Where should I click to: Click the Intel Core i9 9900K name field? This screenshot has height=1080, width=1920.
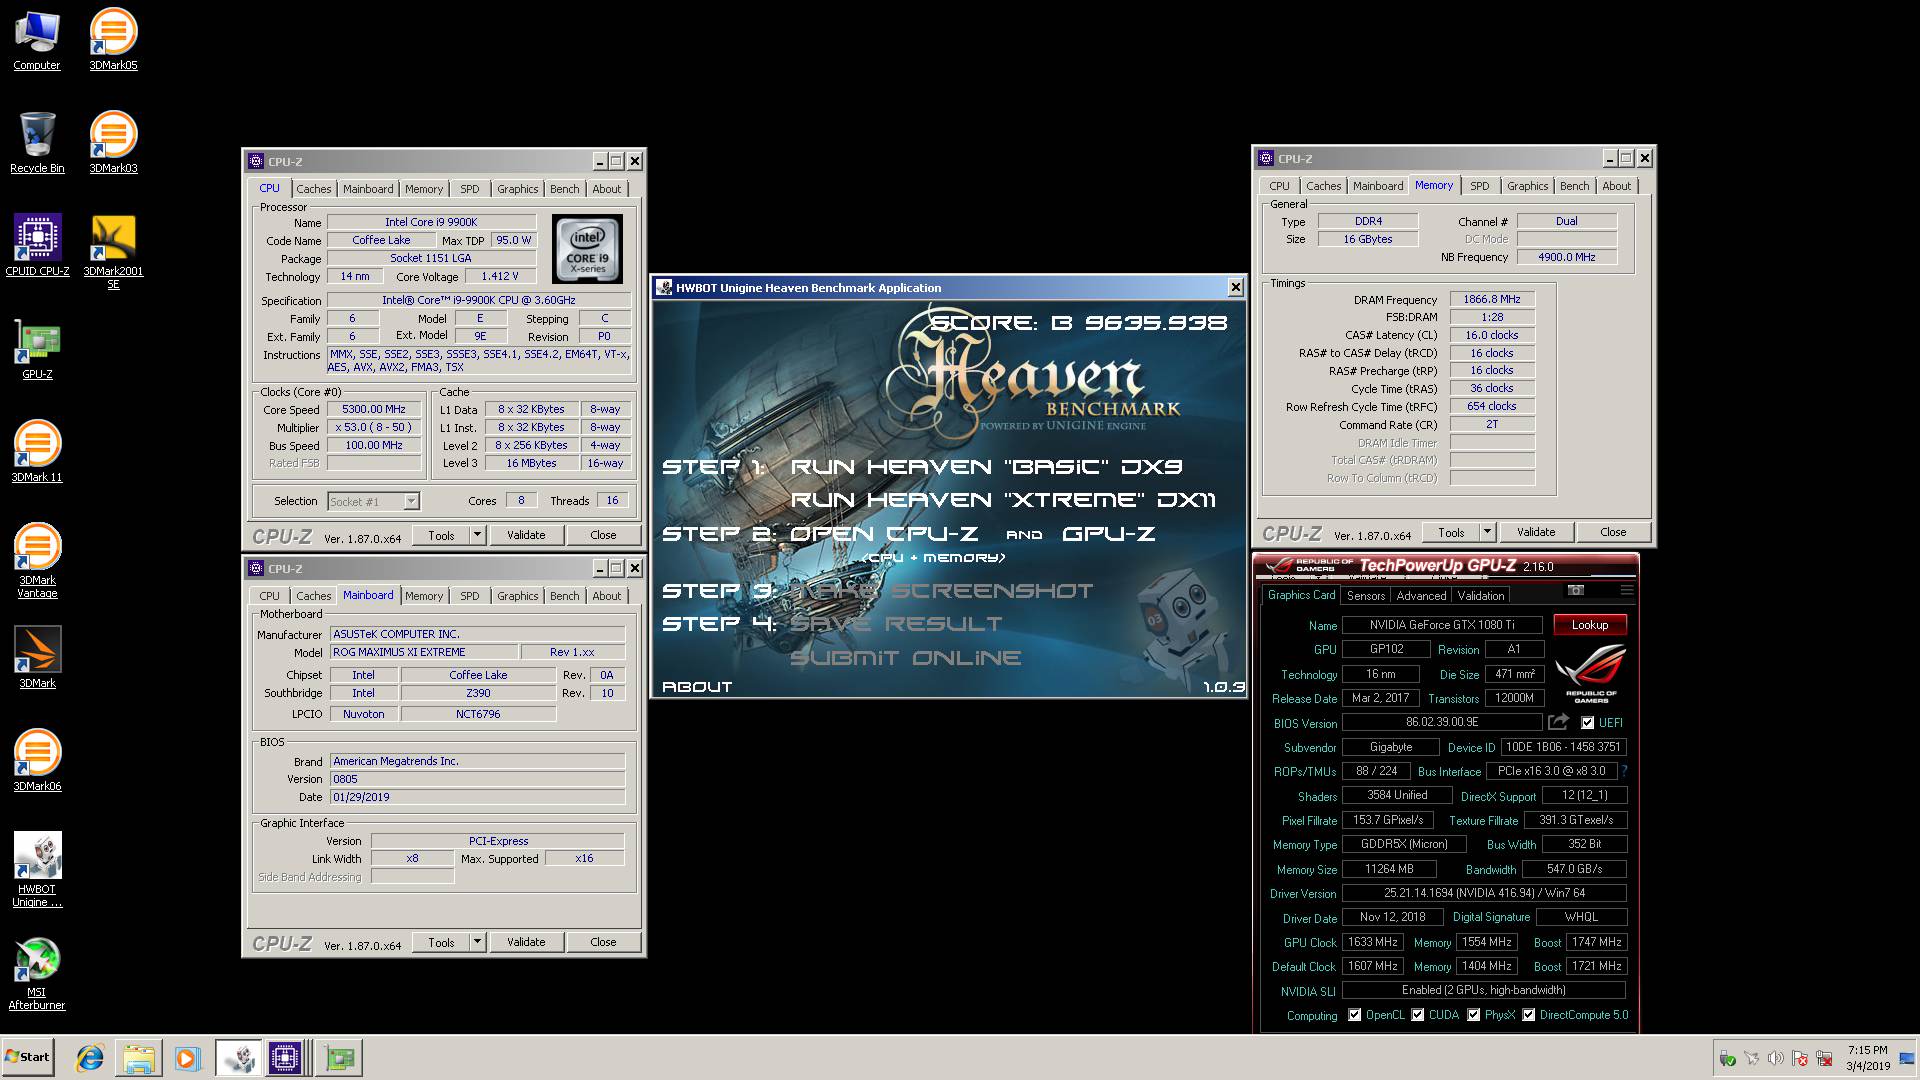pyautogui.click(x=431, y=222)
